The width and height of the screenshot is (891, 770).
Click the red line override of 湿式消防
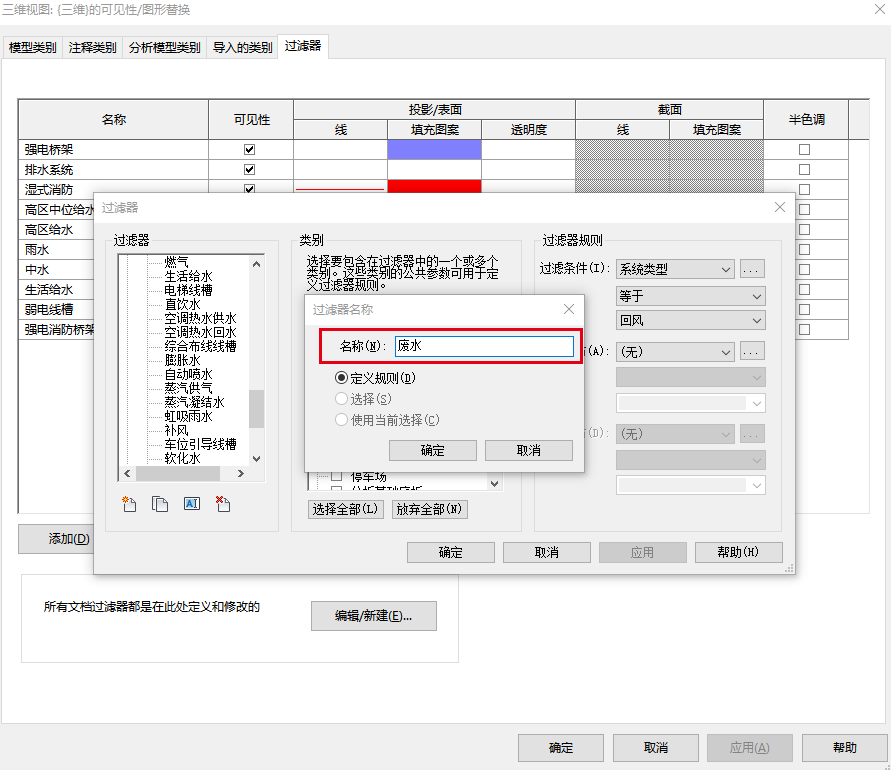(340, 188)
